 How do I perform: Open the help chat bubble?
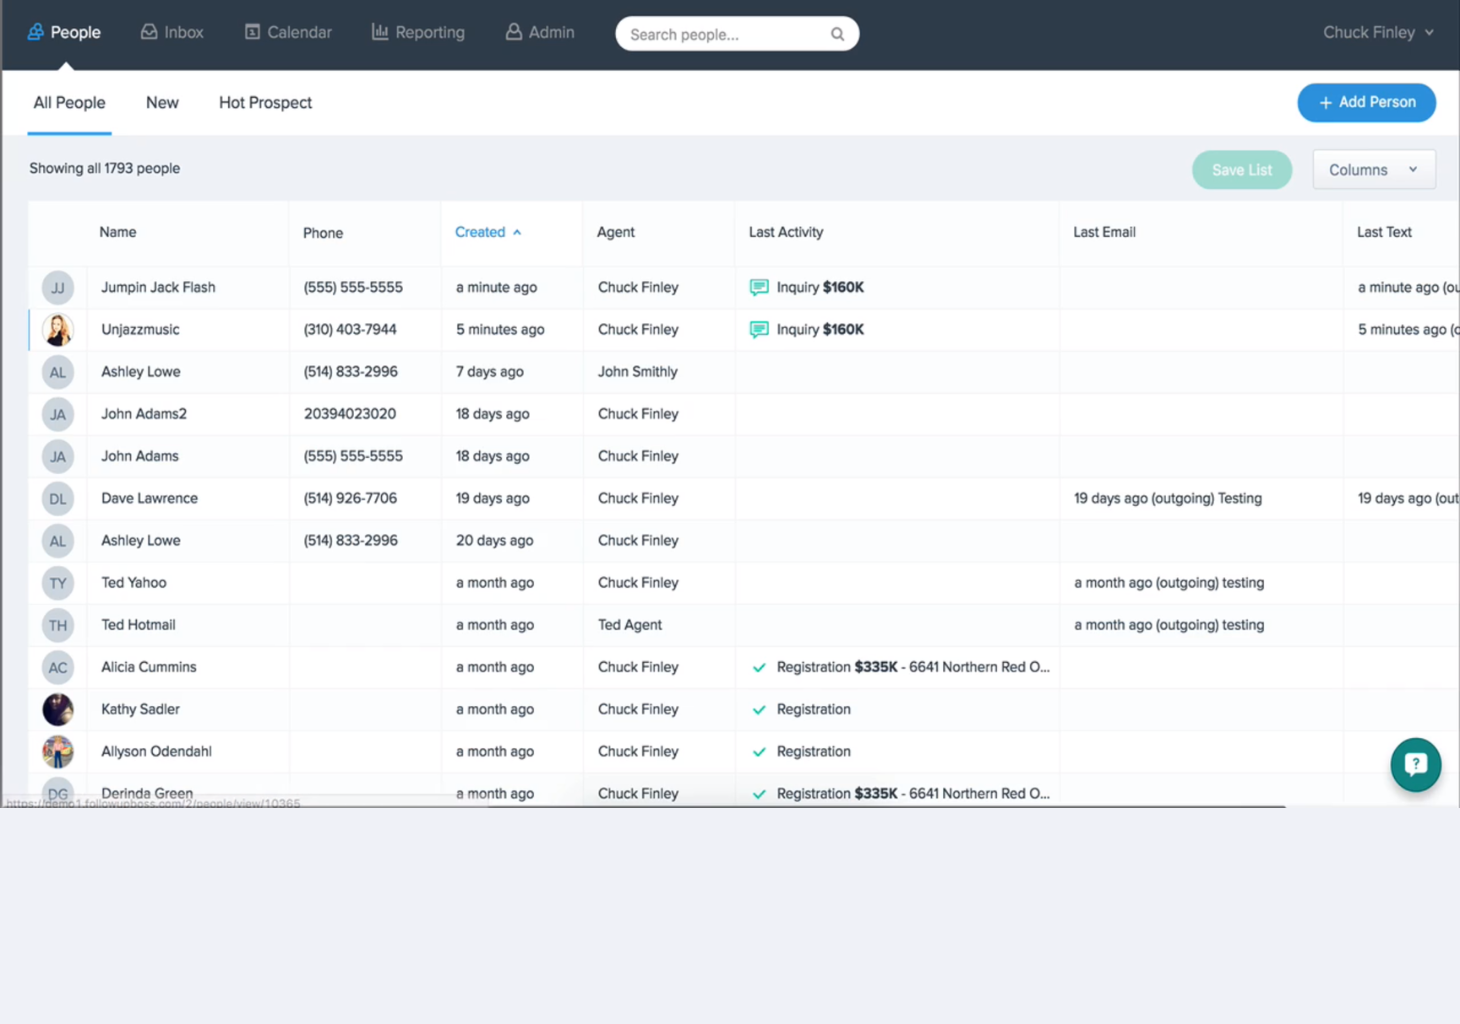(x=1415, y=764)
